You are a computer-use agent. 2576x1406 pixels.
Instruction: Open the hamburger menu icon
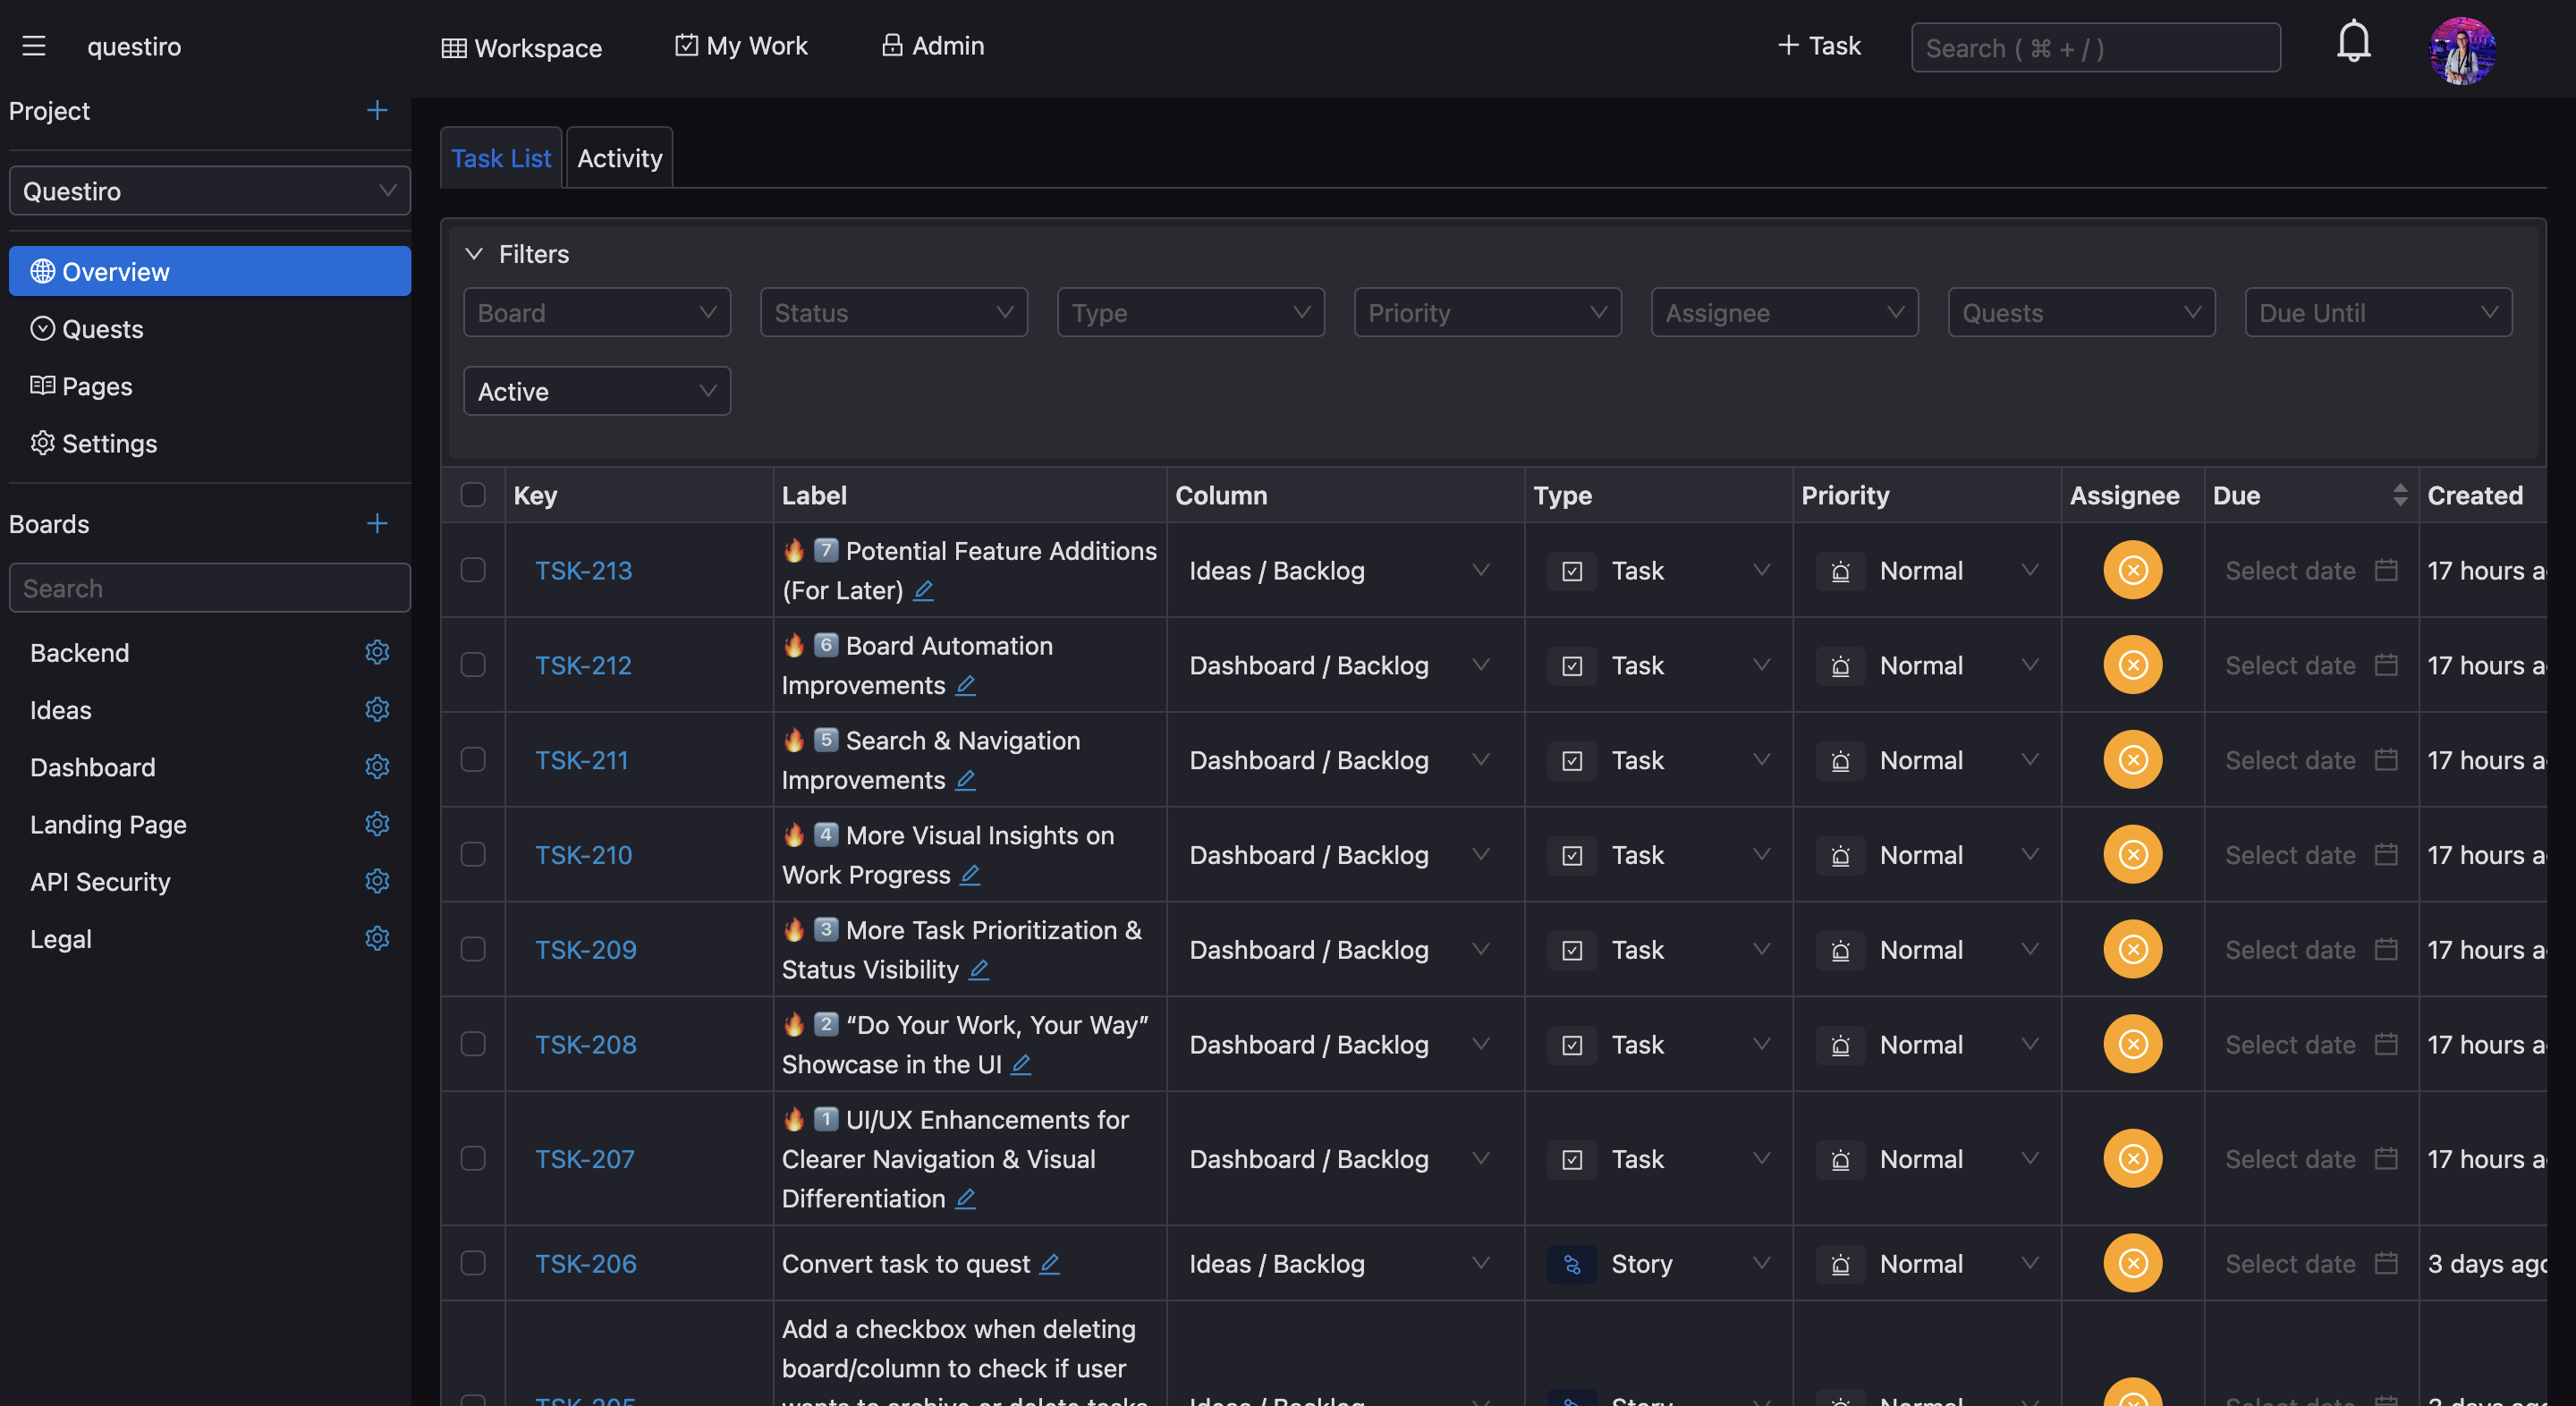(34, 46)
